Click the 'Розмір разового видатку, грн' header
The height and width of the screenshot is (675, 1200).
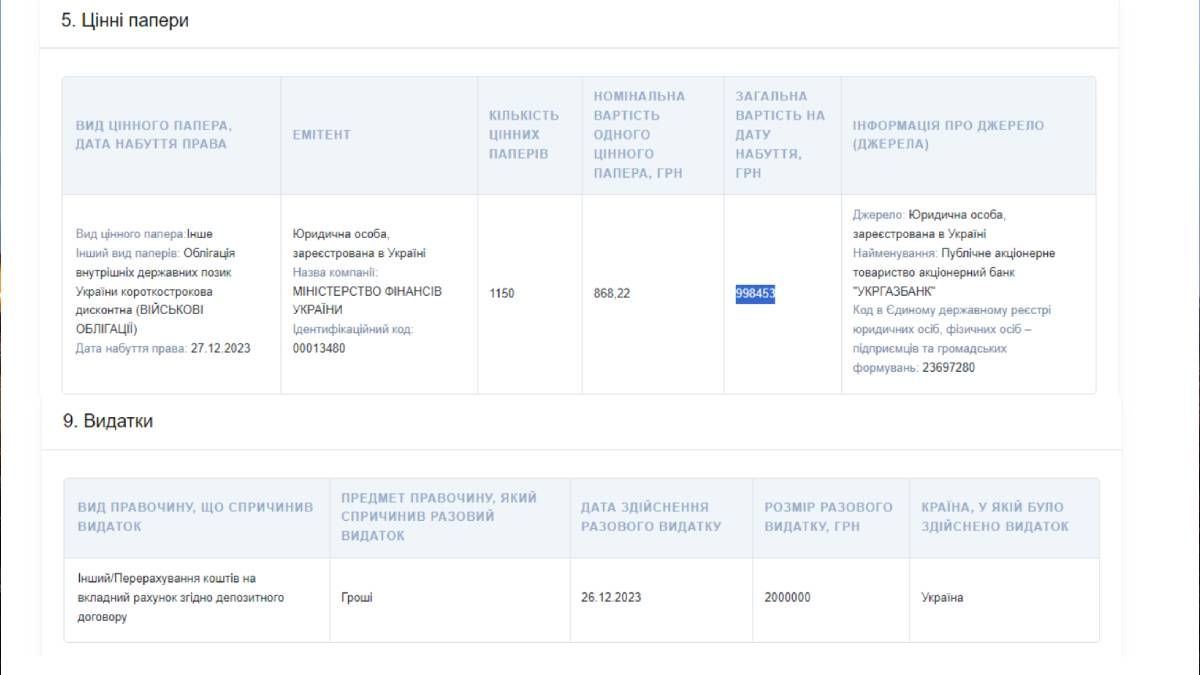coord(828,516)
